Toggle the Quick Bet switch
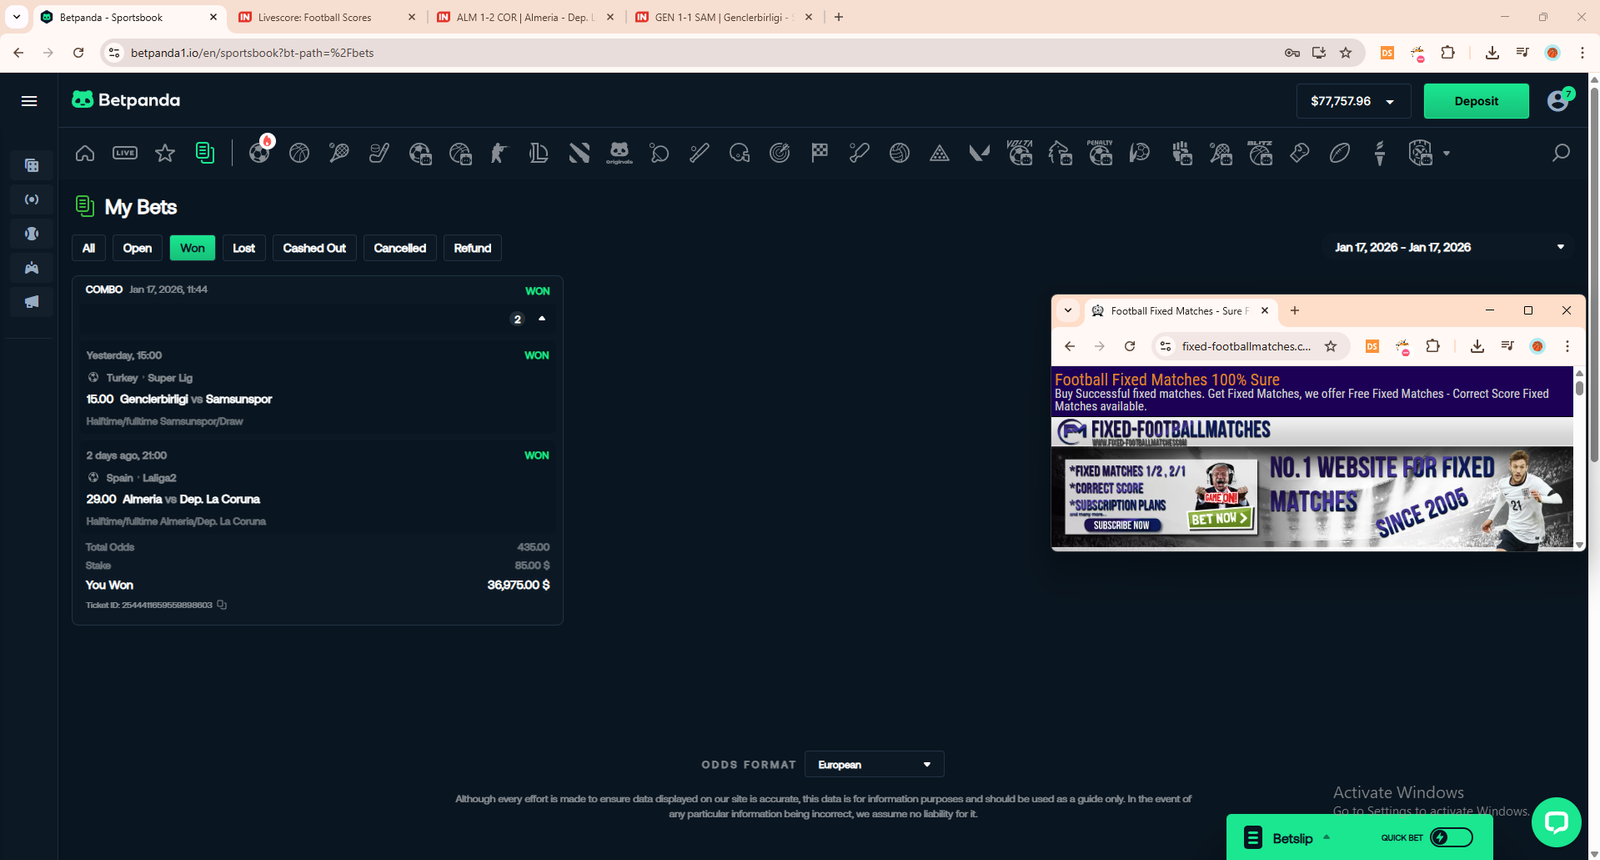1600x860 pixels. click(x=1450, y=838)
